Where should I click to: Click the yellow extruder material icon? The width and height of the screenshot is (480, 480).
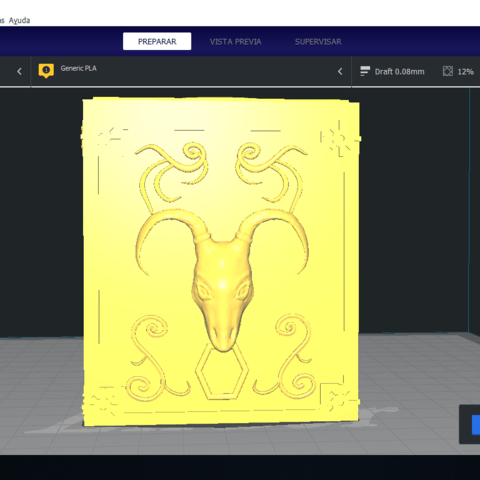pyautogui.click(x=46, y=71)
